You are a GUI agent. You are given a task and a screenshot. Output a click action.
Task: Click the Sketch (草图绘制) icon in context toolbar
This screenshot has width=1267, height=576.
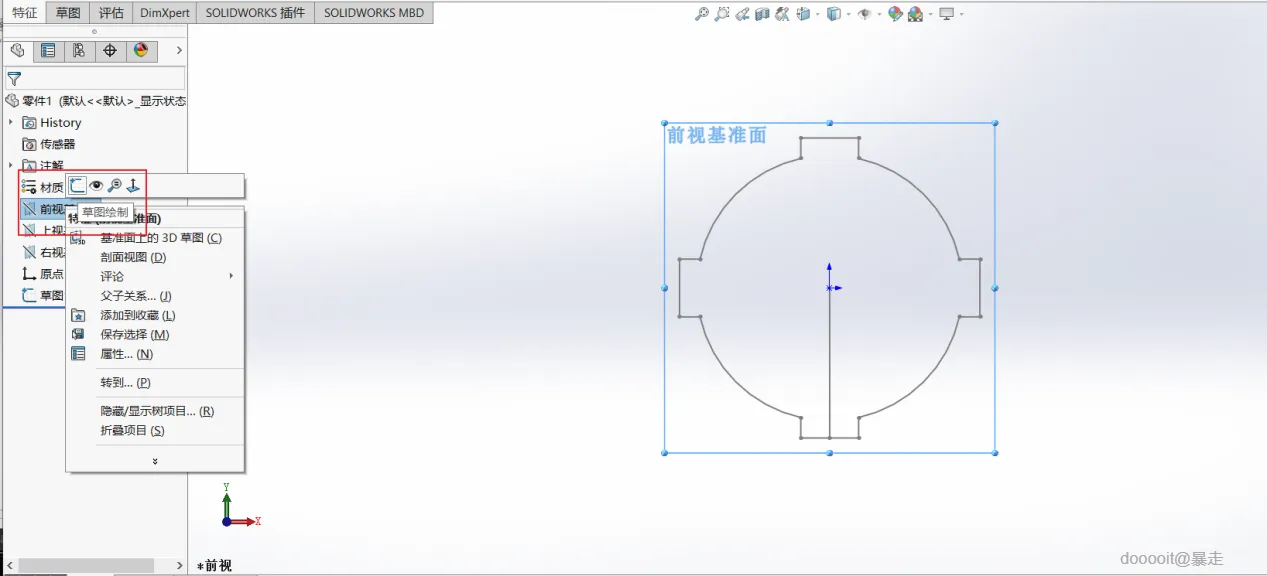(78, 186)
